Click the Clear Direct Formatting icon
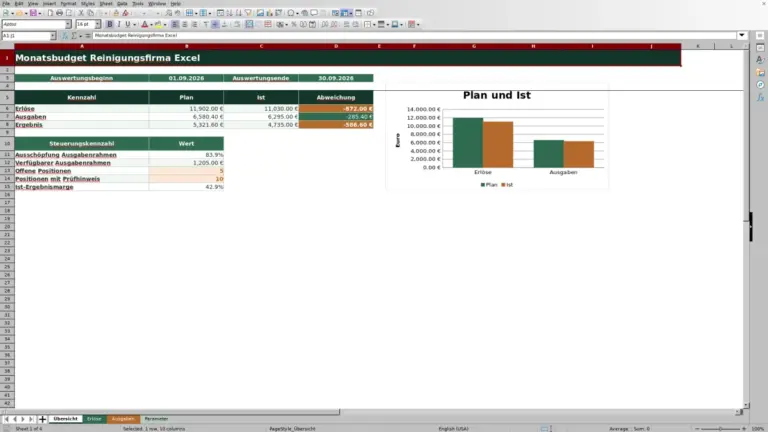This screenshot has height=432, width=768. [125, 13]
